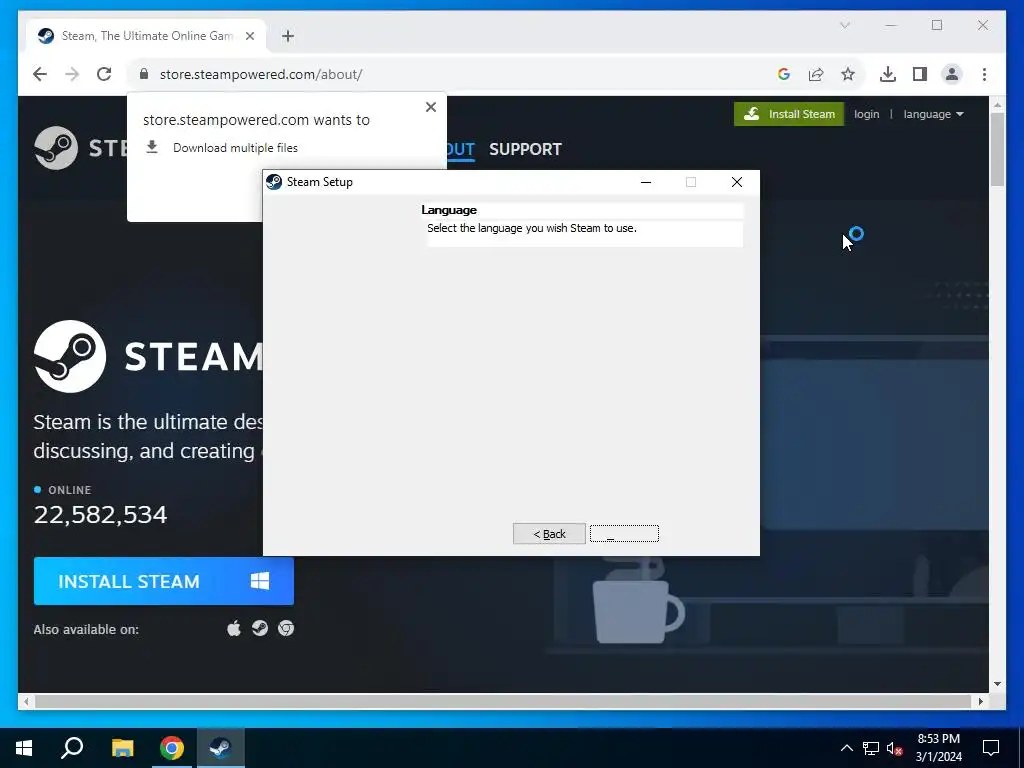Screen dimensions: 1024x768
Task: Click the blue INSTALL STEAM button
Action: tap(164, 581)
